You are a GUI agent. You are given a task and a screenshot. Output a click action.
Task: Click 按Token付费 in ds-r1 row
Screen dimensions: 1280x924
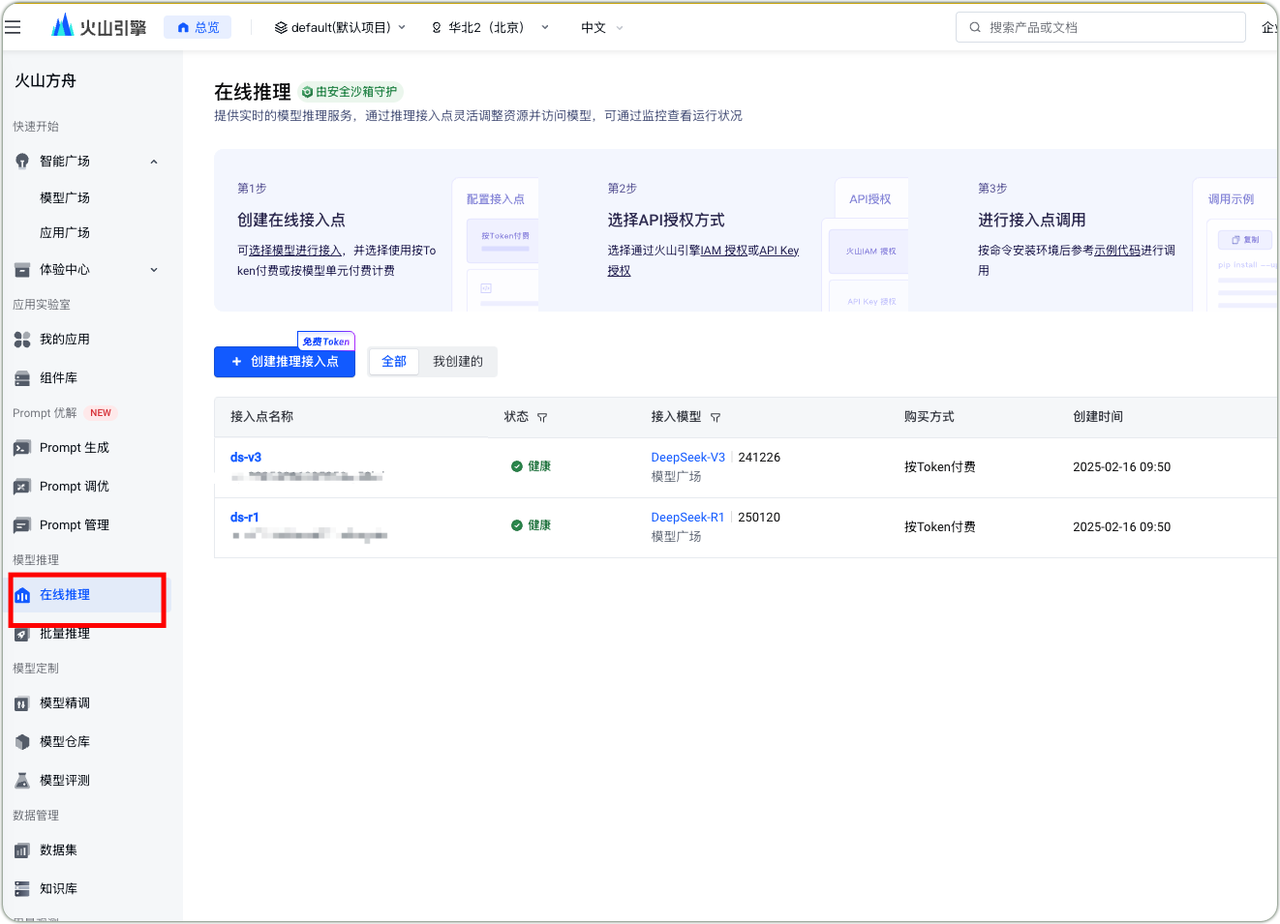pyautogui.click(x=940, y=527)
